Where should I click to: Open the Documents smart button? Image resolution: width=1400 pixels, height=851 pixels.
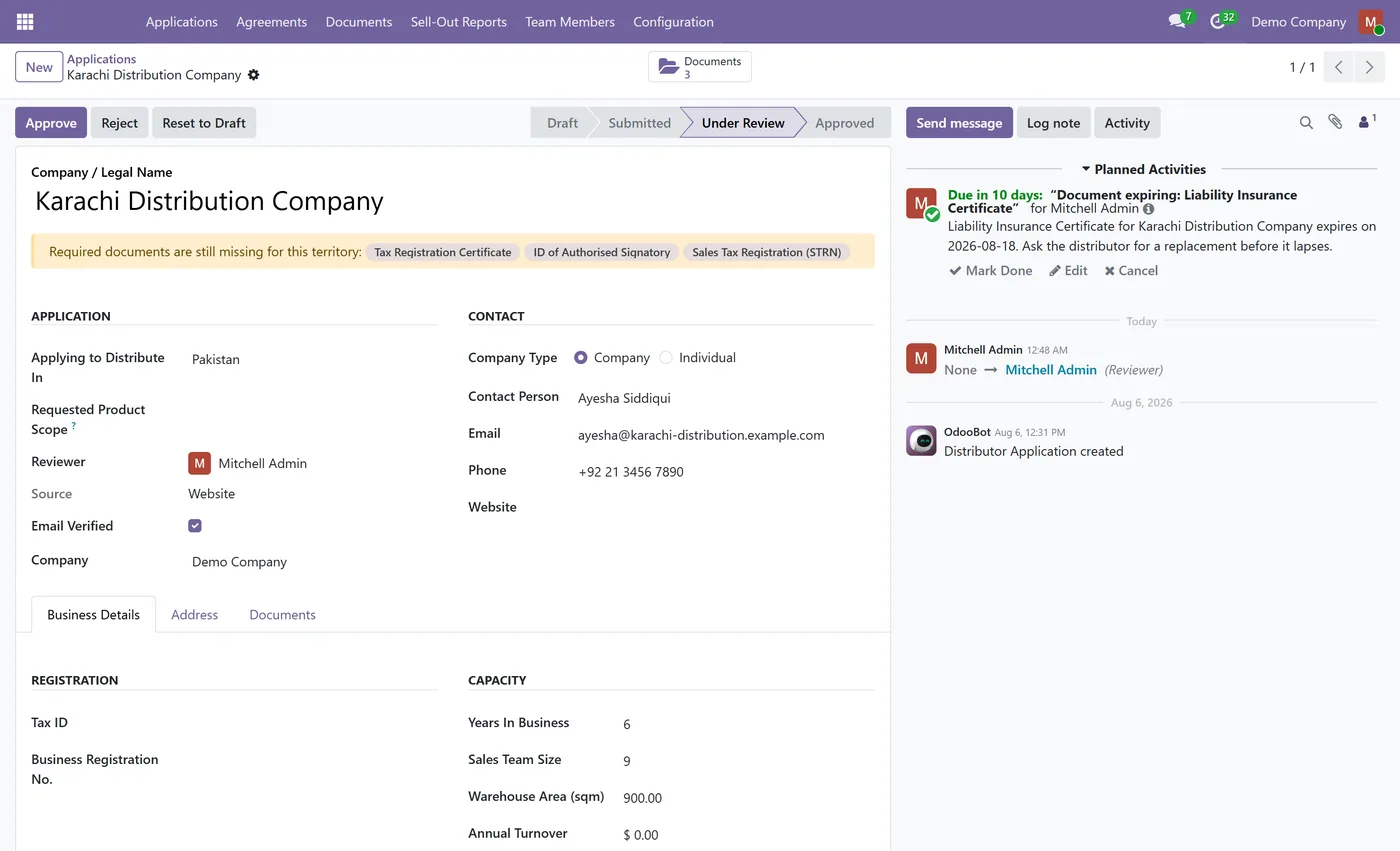700,67
